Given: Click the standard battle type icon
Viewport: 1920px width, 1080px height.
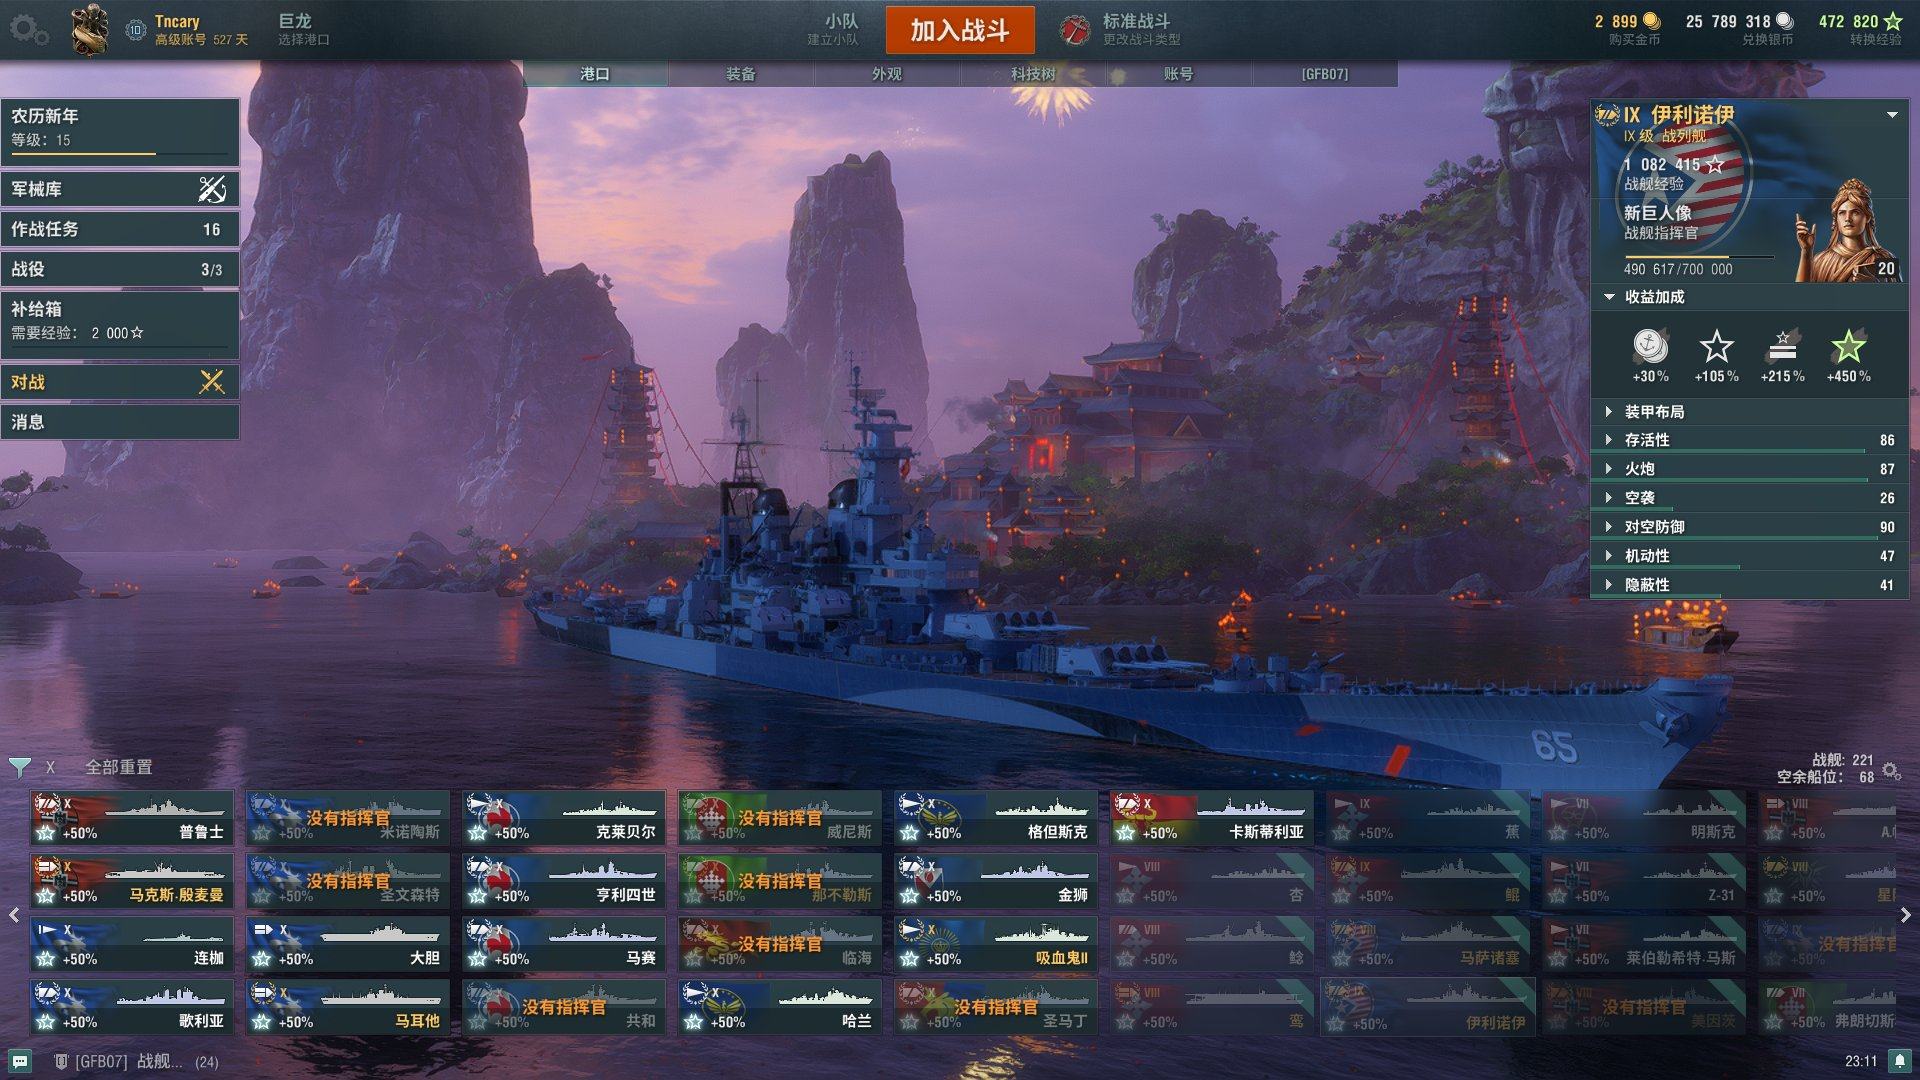Looking at the screenshot, I should click(1075, 30).
